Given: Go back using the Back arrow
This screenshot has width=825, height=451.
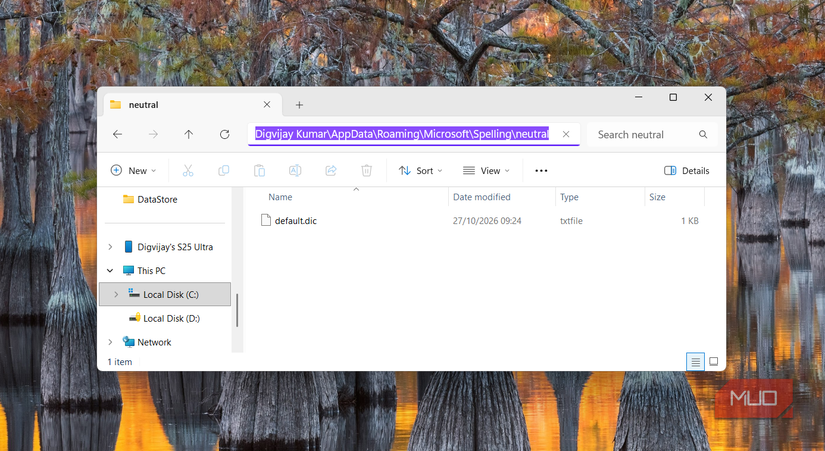Looking at the screenshot, I should coord(117,135).
